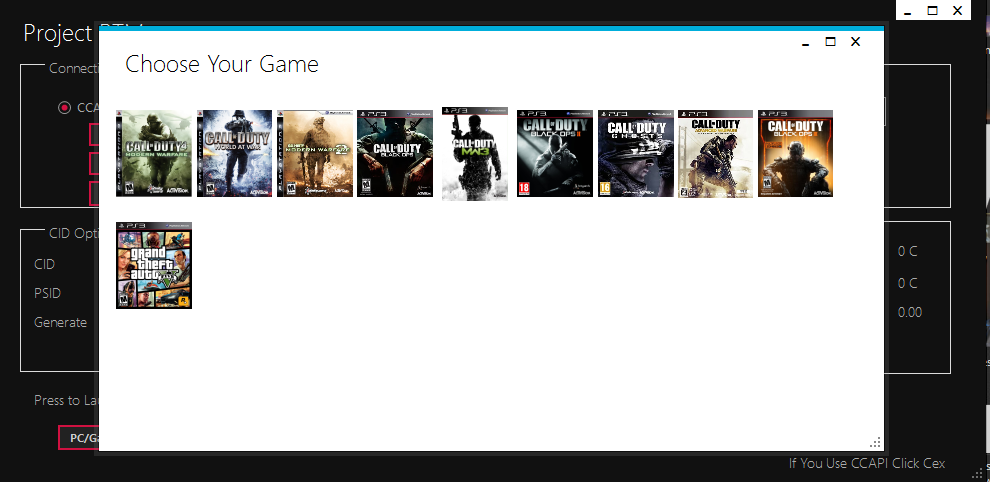Maximize the Choose Your Game dialog
The width and height of the screenshot is (990, 482).
830,42
